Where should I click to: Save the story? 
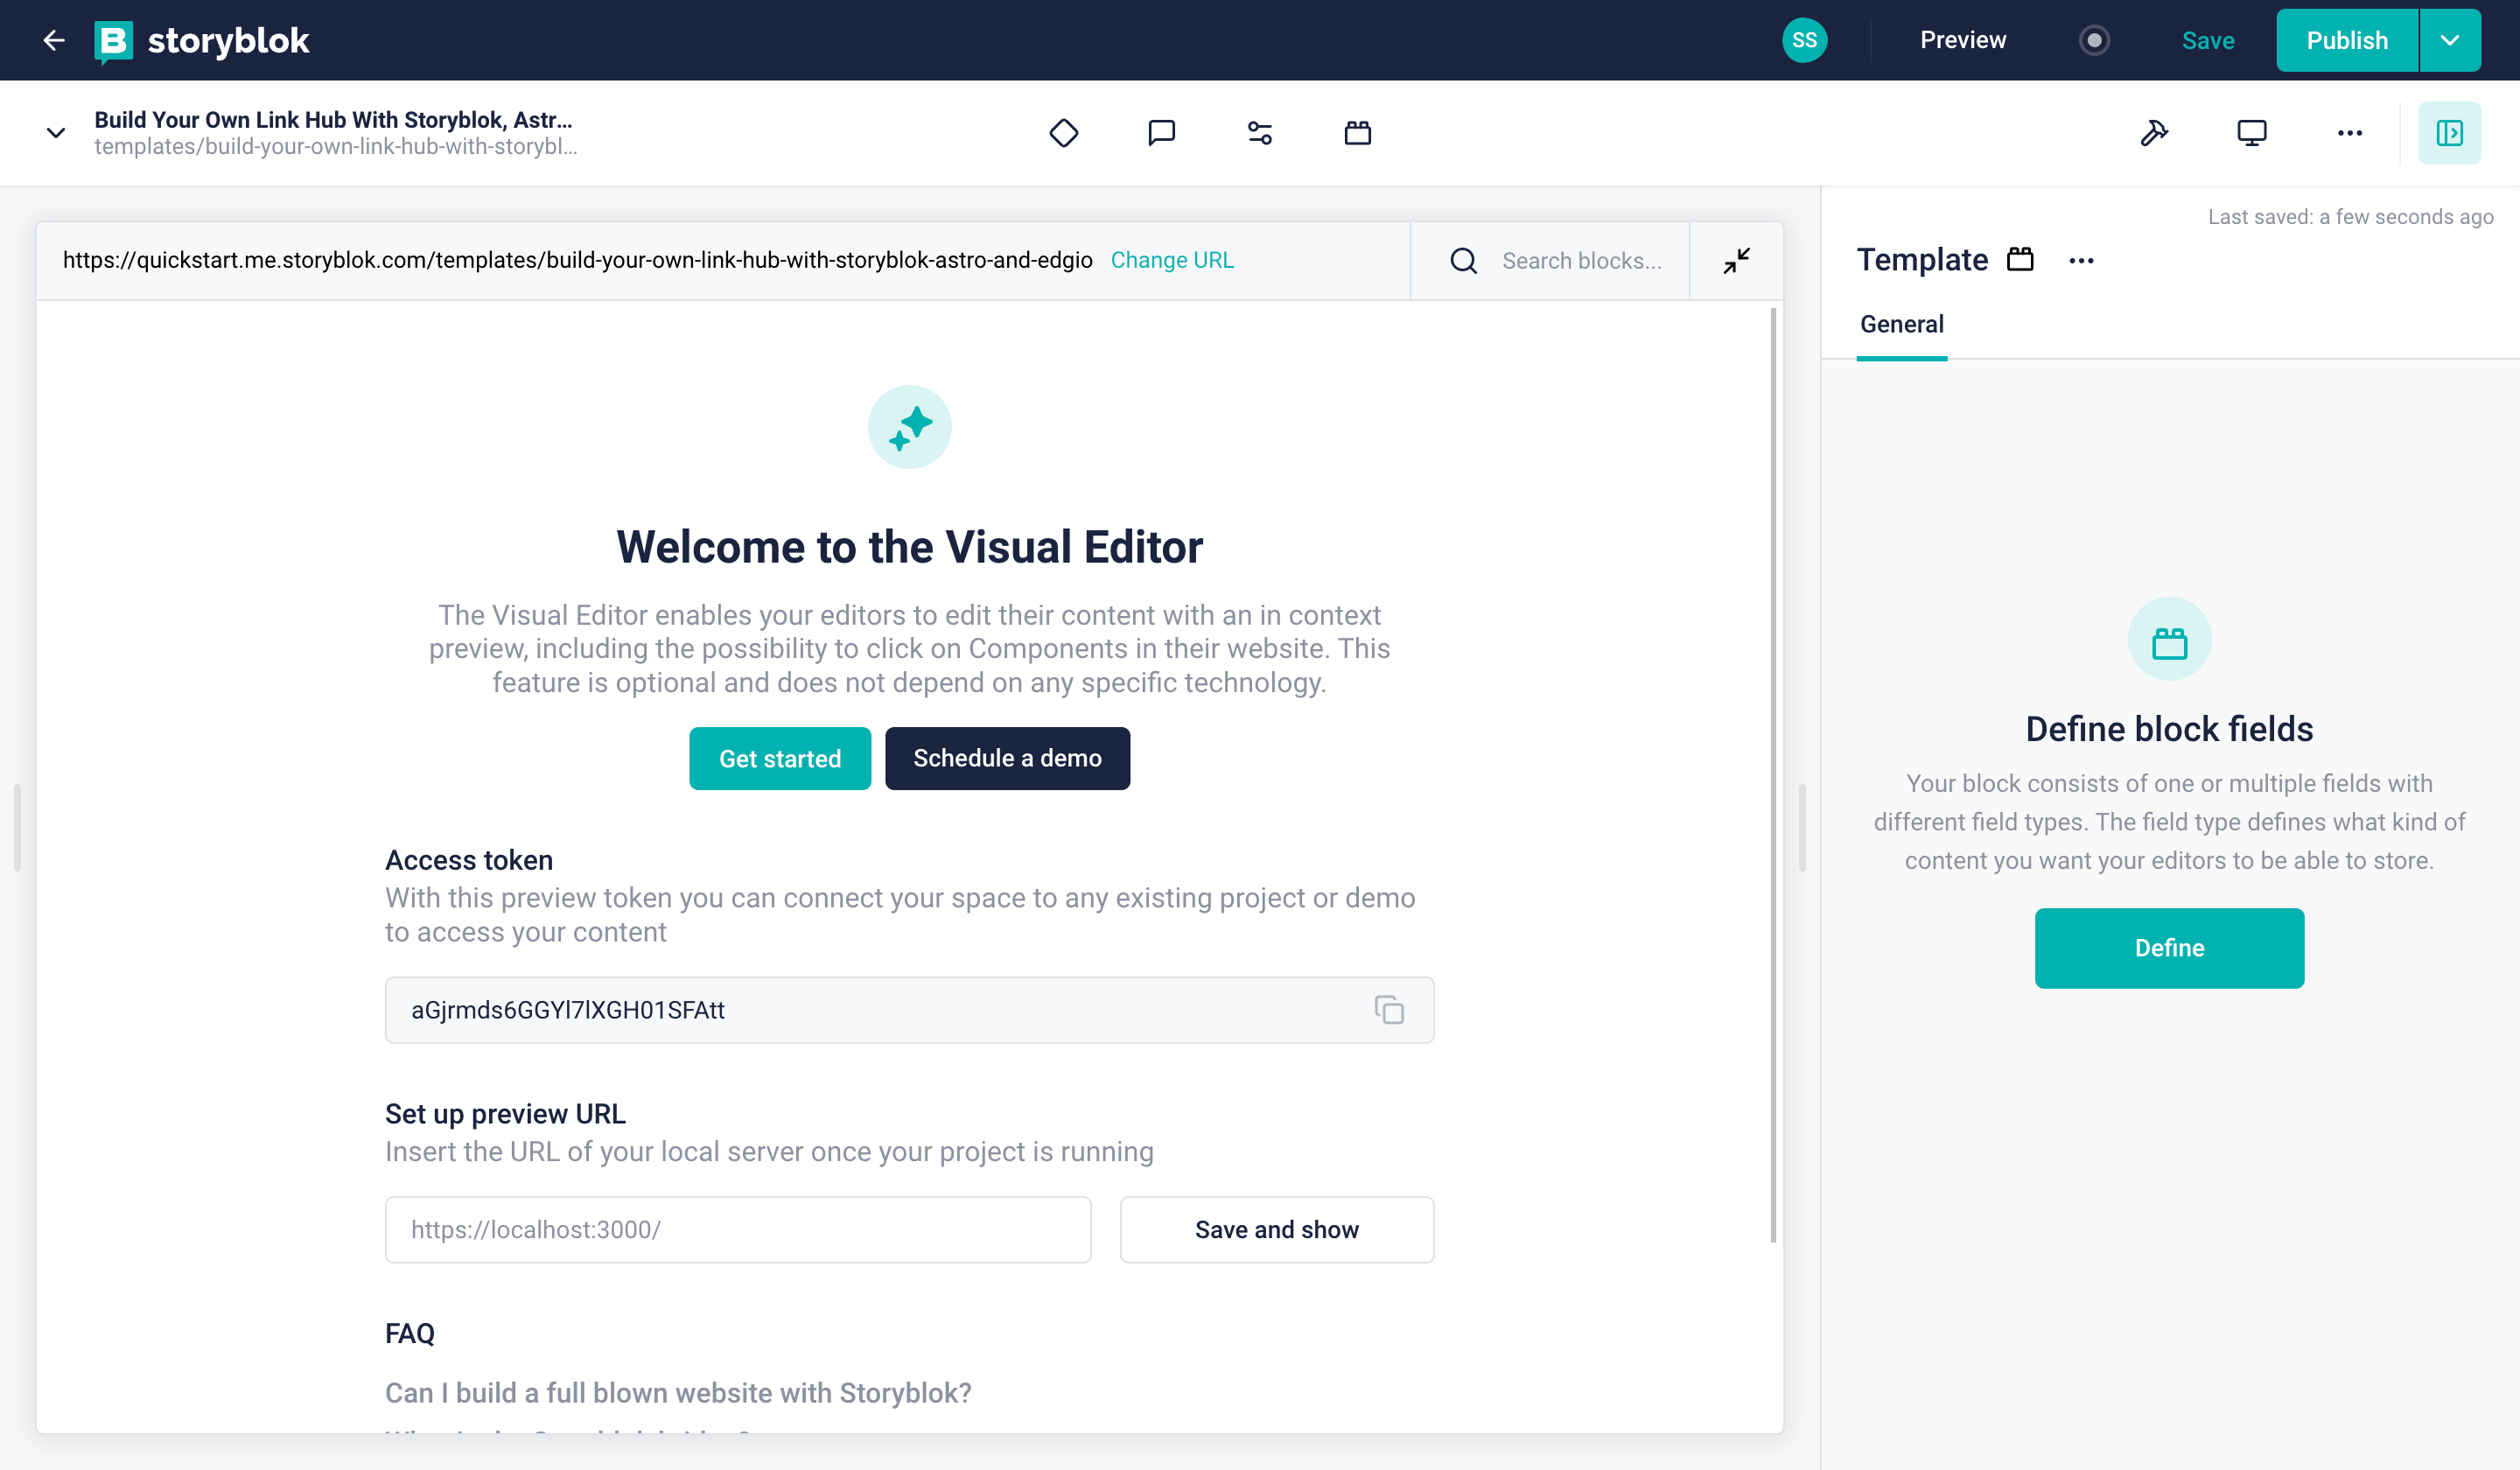[x=2207, y=40]
